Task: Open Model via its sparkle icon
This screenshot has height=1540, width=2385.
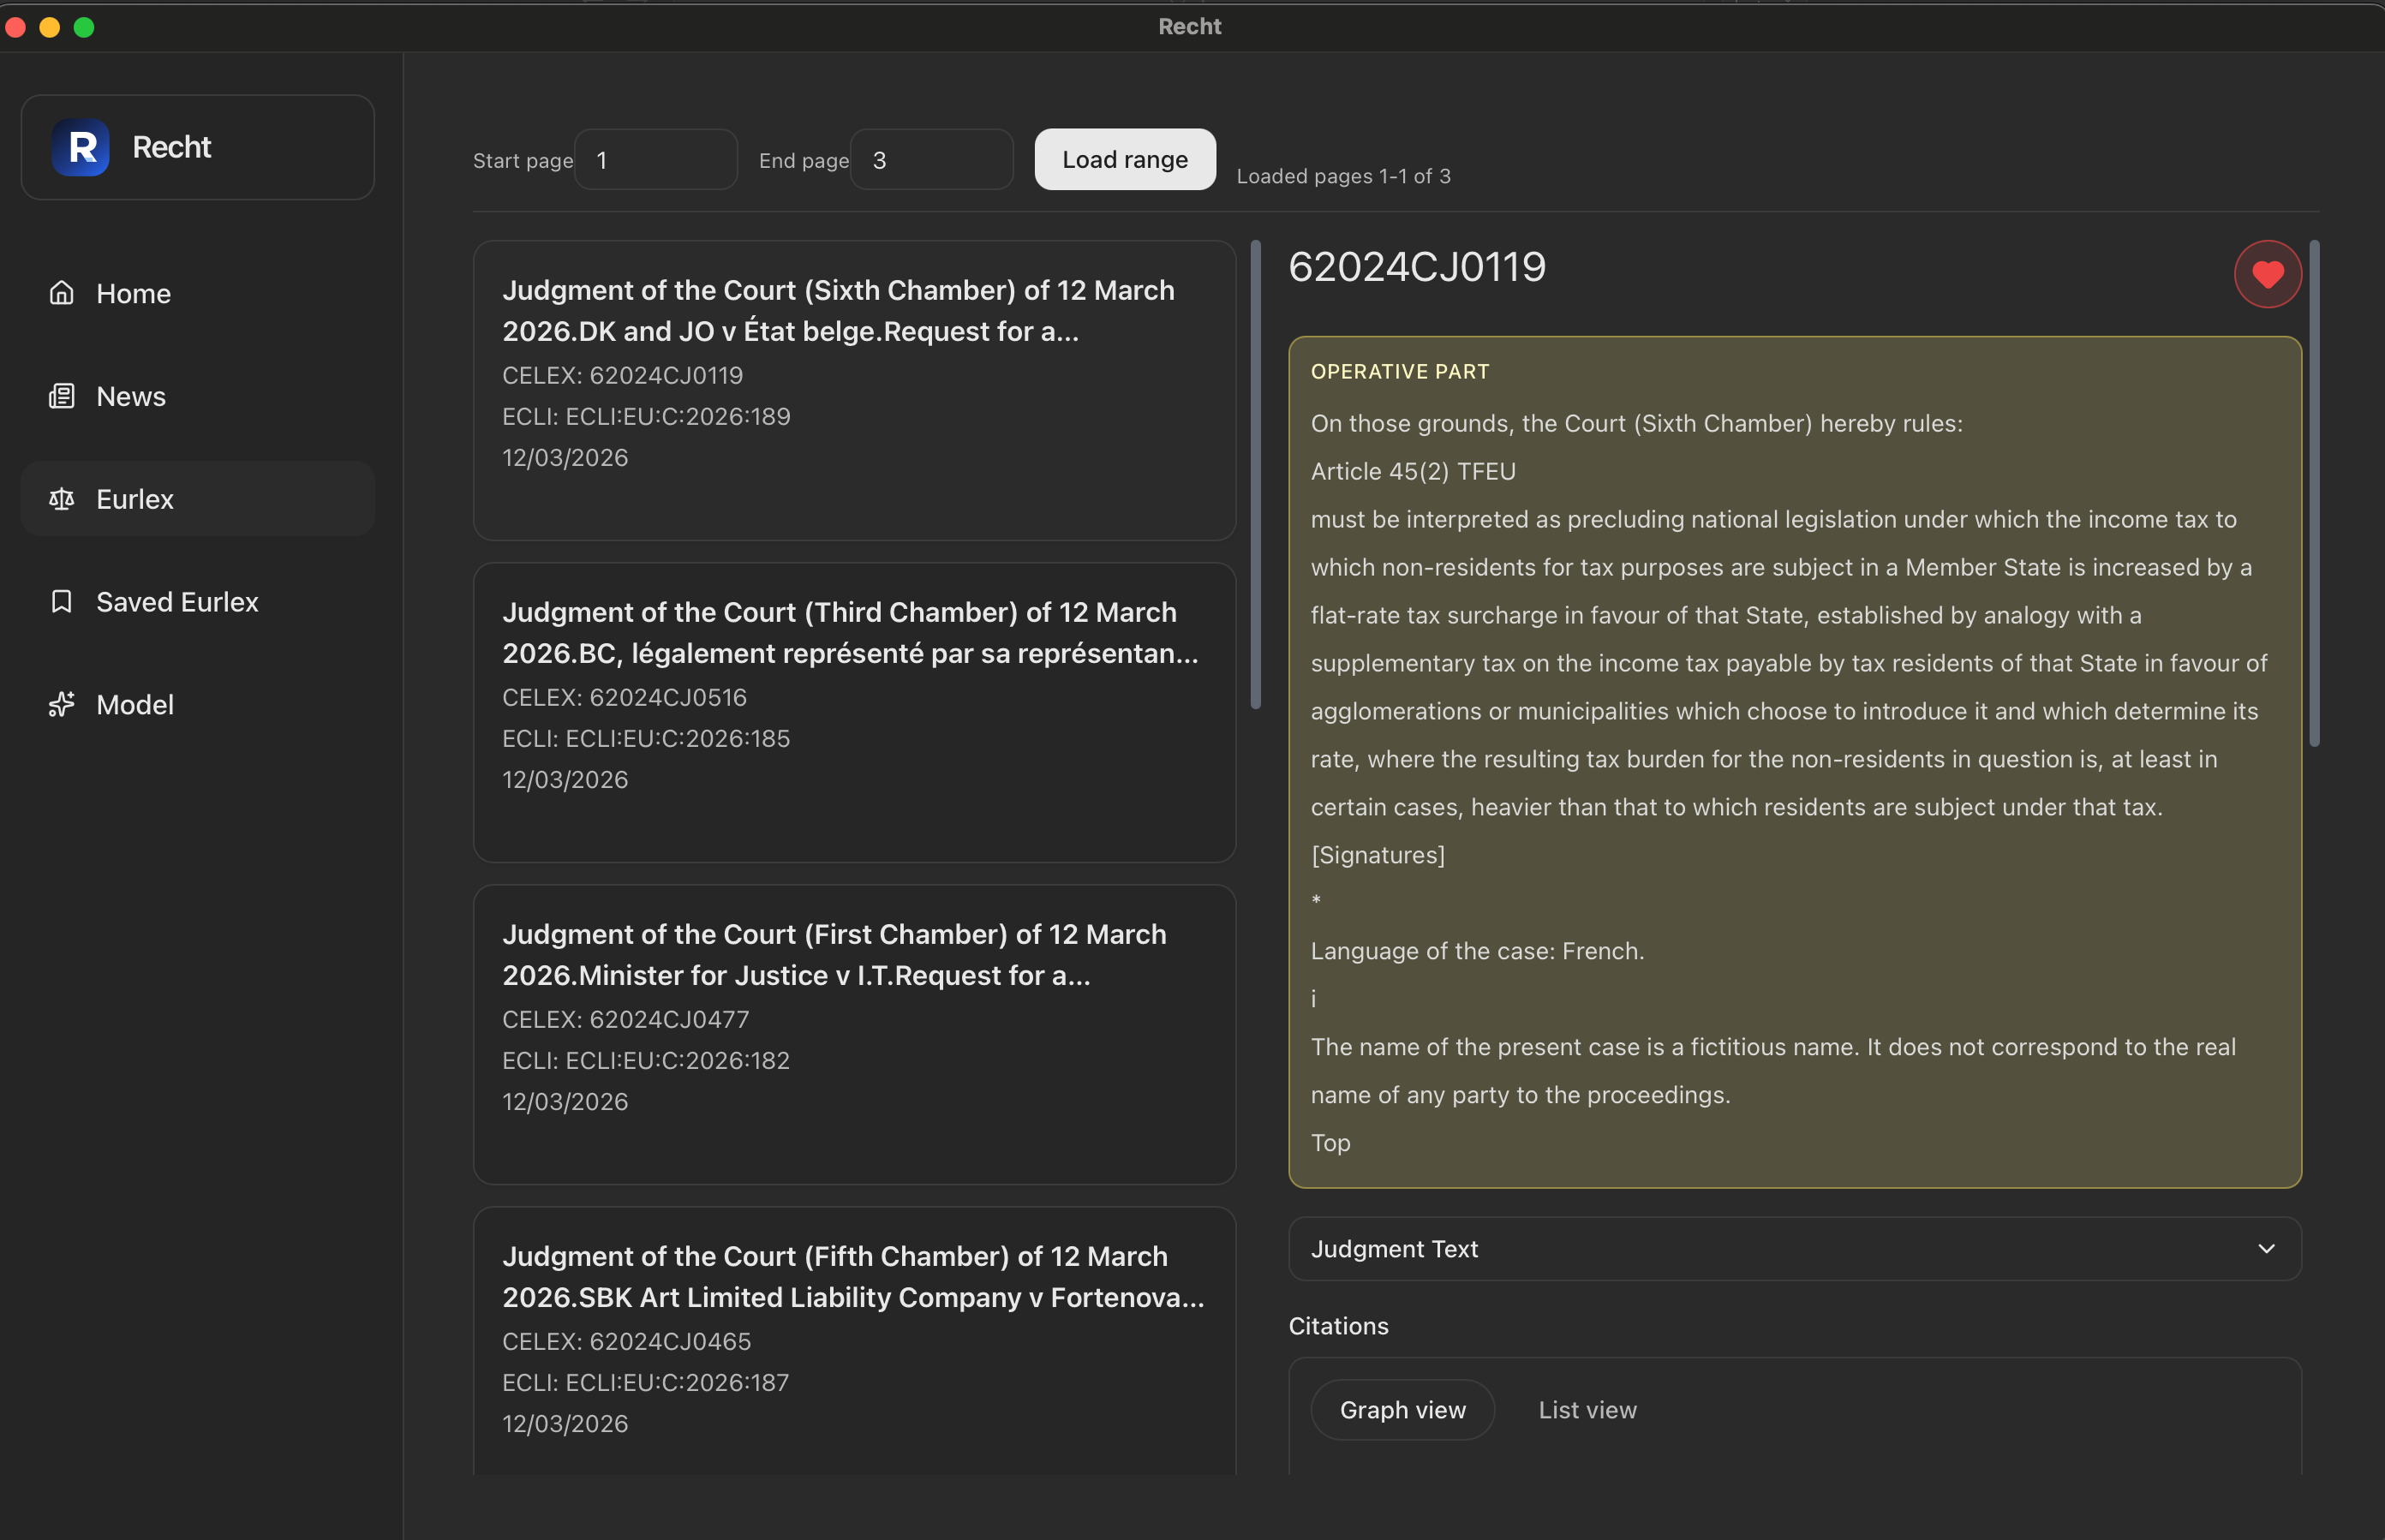Action: tap(62, 704)
